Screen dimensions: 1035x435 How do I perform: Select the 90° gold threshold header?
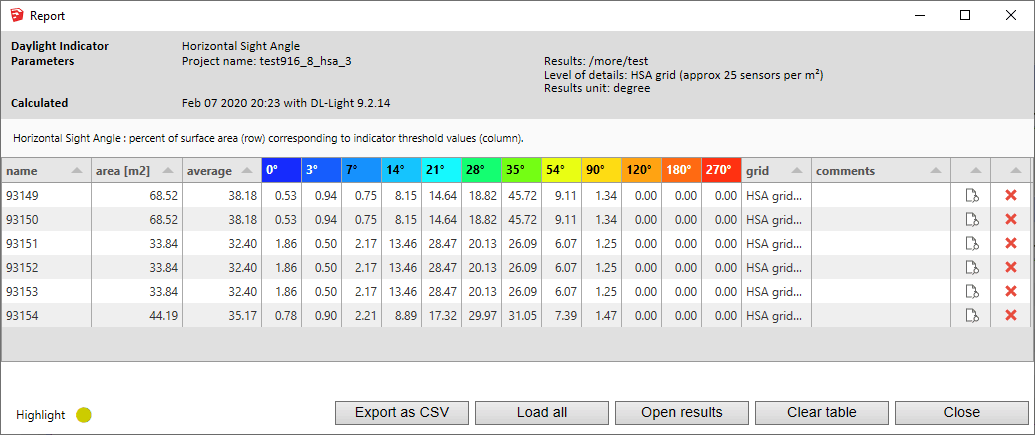tap(601, 170)
